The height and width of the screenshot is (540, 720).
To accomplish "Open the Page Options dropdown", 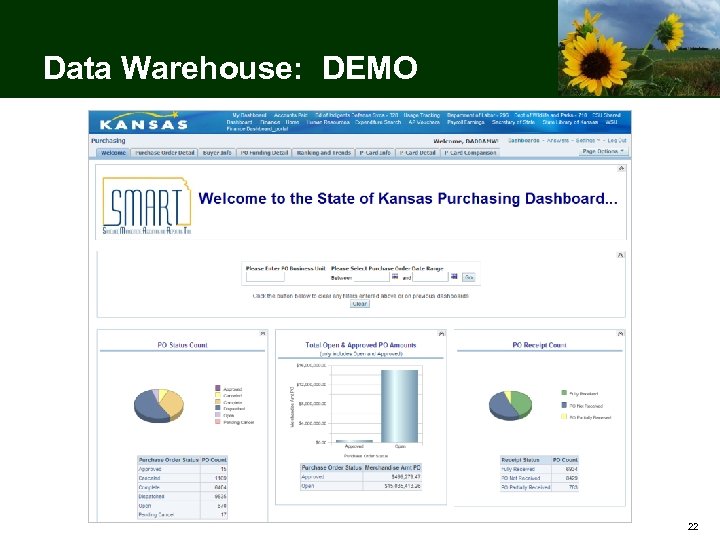I will coord(603,151).
